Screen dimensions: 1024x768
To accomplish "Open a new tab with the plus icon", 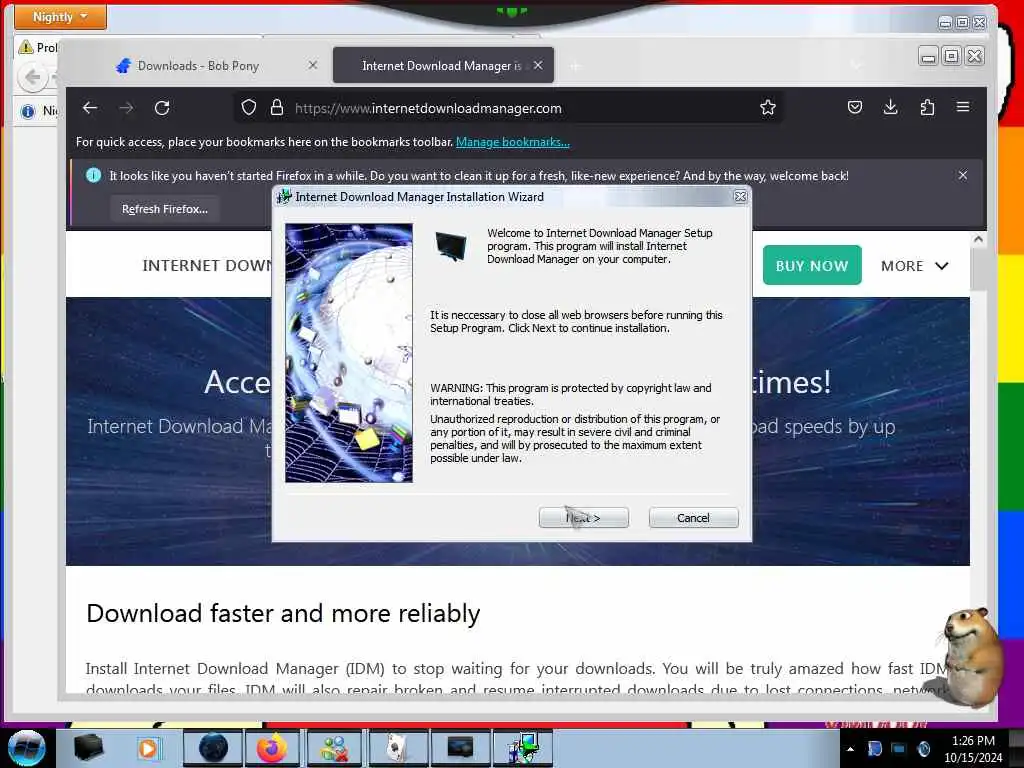I will [575, 66].
